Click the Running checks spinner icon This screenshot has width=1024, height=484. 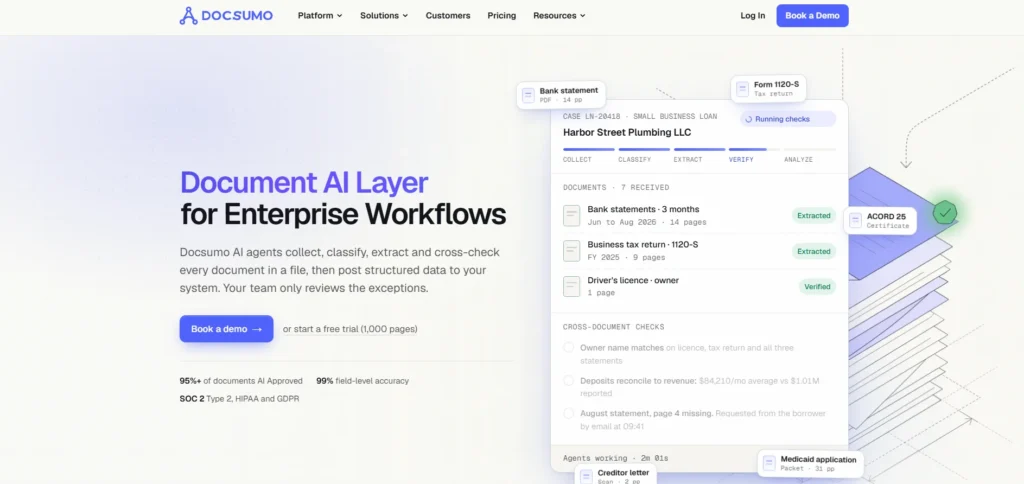[x=749, y=120]
